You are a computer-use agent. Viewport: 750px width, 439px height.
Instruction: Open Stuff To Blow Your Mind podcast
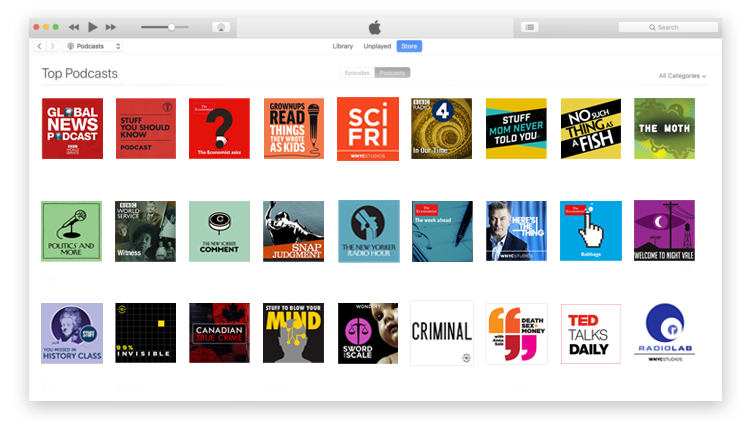coord(293,333)
